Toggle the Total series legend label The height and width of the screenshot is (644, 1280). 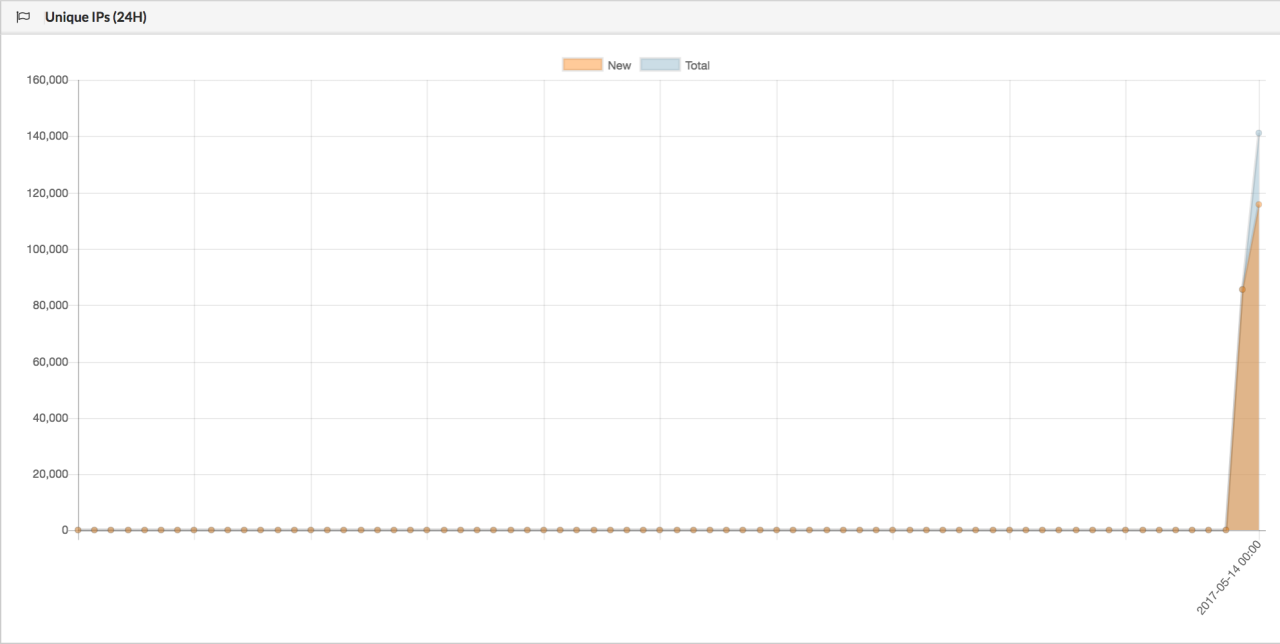tap(697, 65)
